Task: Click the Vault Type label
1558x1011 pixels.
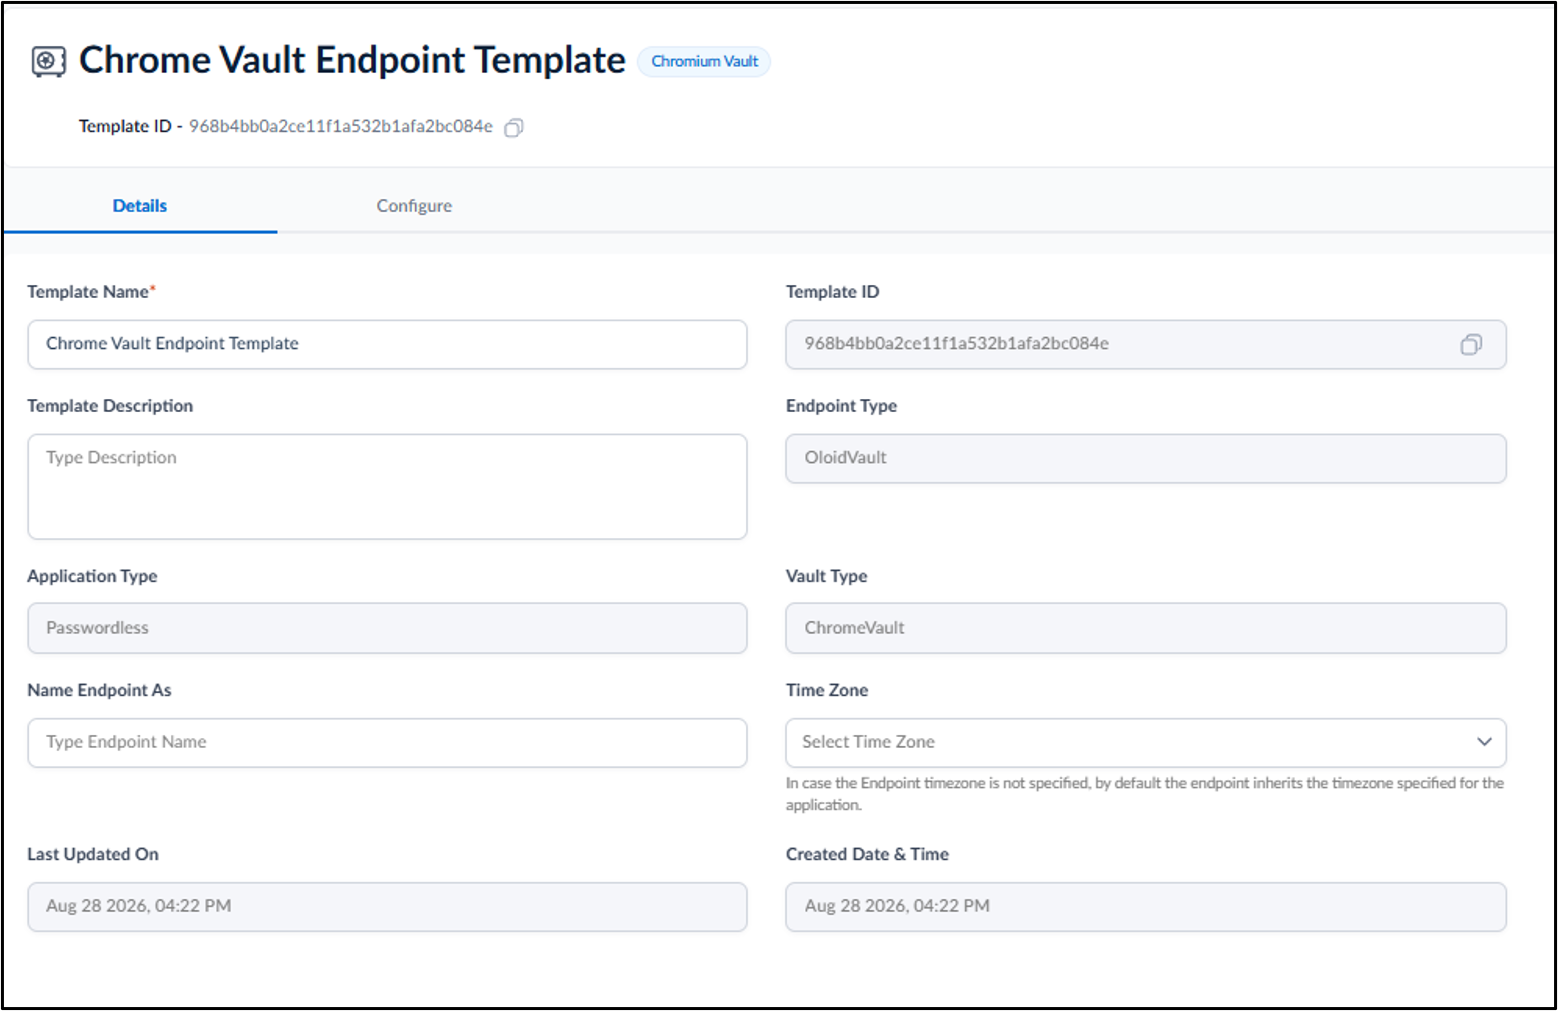Action: click(x=826, y=576)
